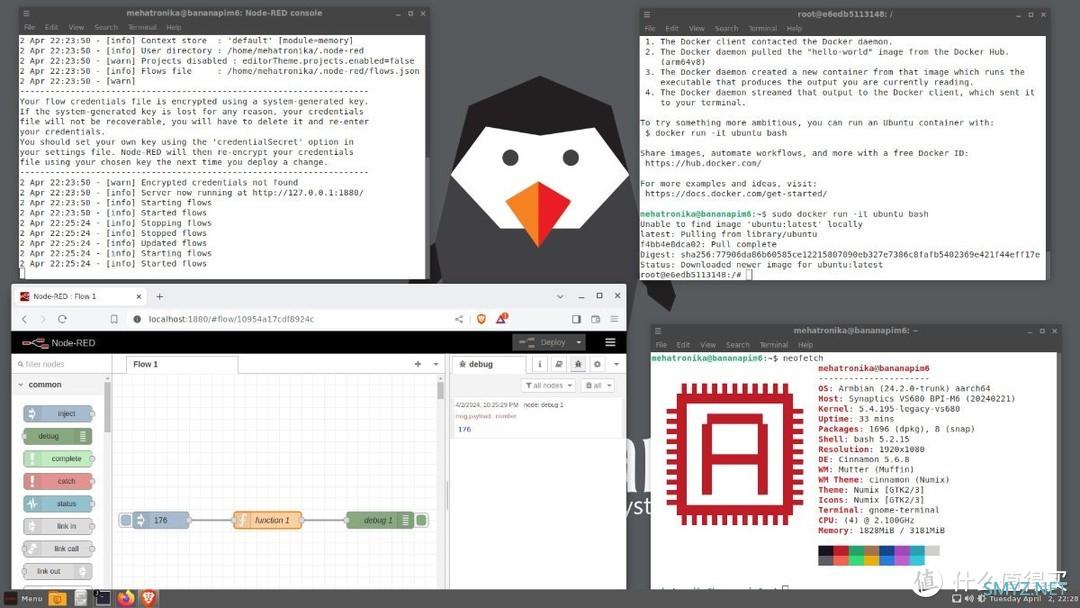This screenshot has height=608, width=1080.
Task: Open window menu of neofetch terminal
Action: pos(658,331)
